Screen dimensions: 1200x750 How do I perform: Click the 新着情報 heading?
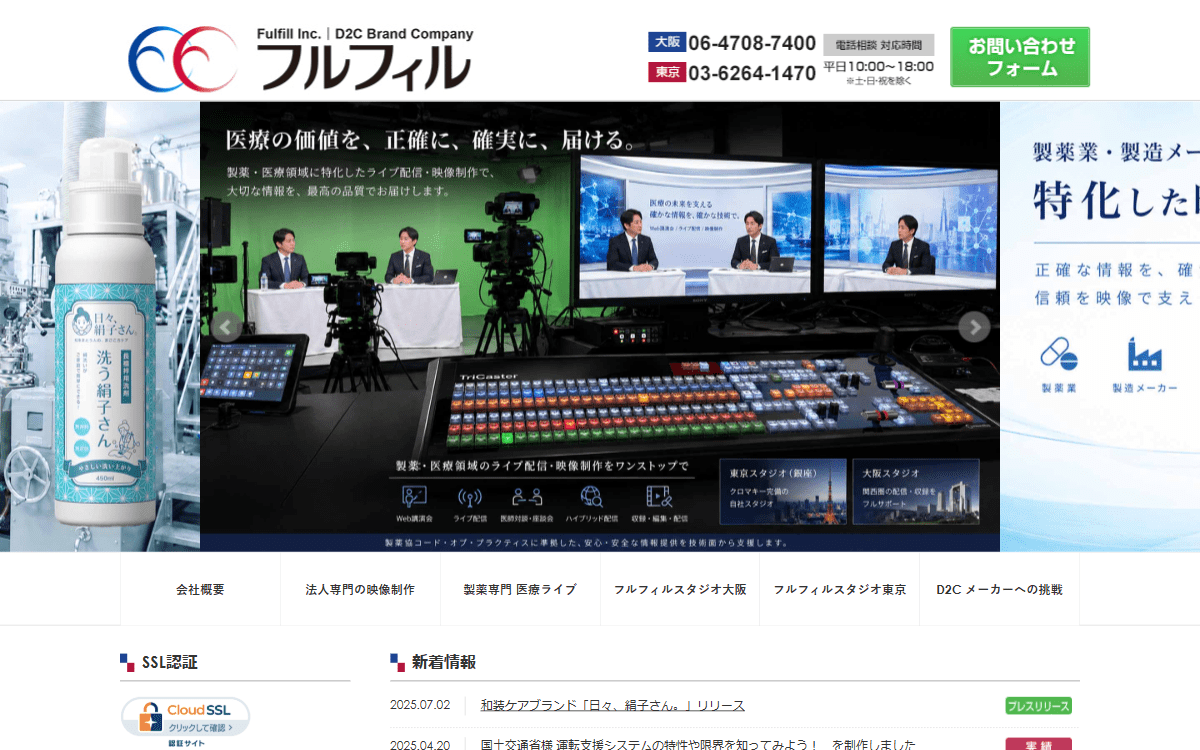pos(444,662)
